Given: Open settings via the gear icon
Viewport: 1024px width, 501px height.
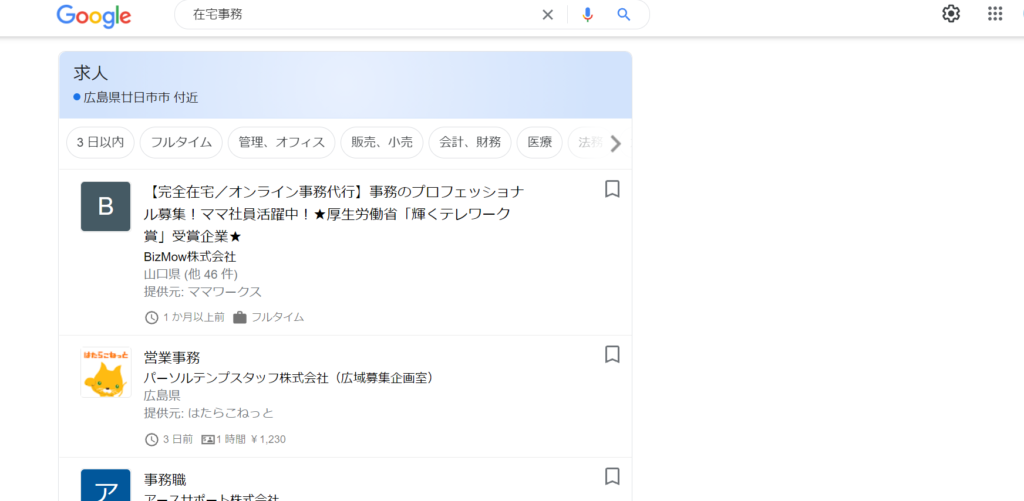Looking at the screenshot, I should (951, 14).
